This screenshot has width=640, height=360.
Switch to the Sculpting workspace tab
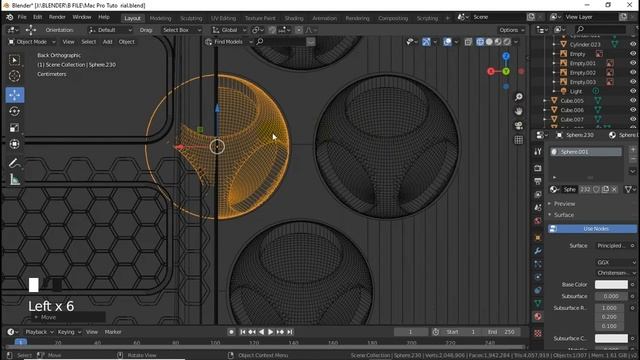pyautogui.click(x=191, y=18)
